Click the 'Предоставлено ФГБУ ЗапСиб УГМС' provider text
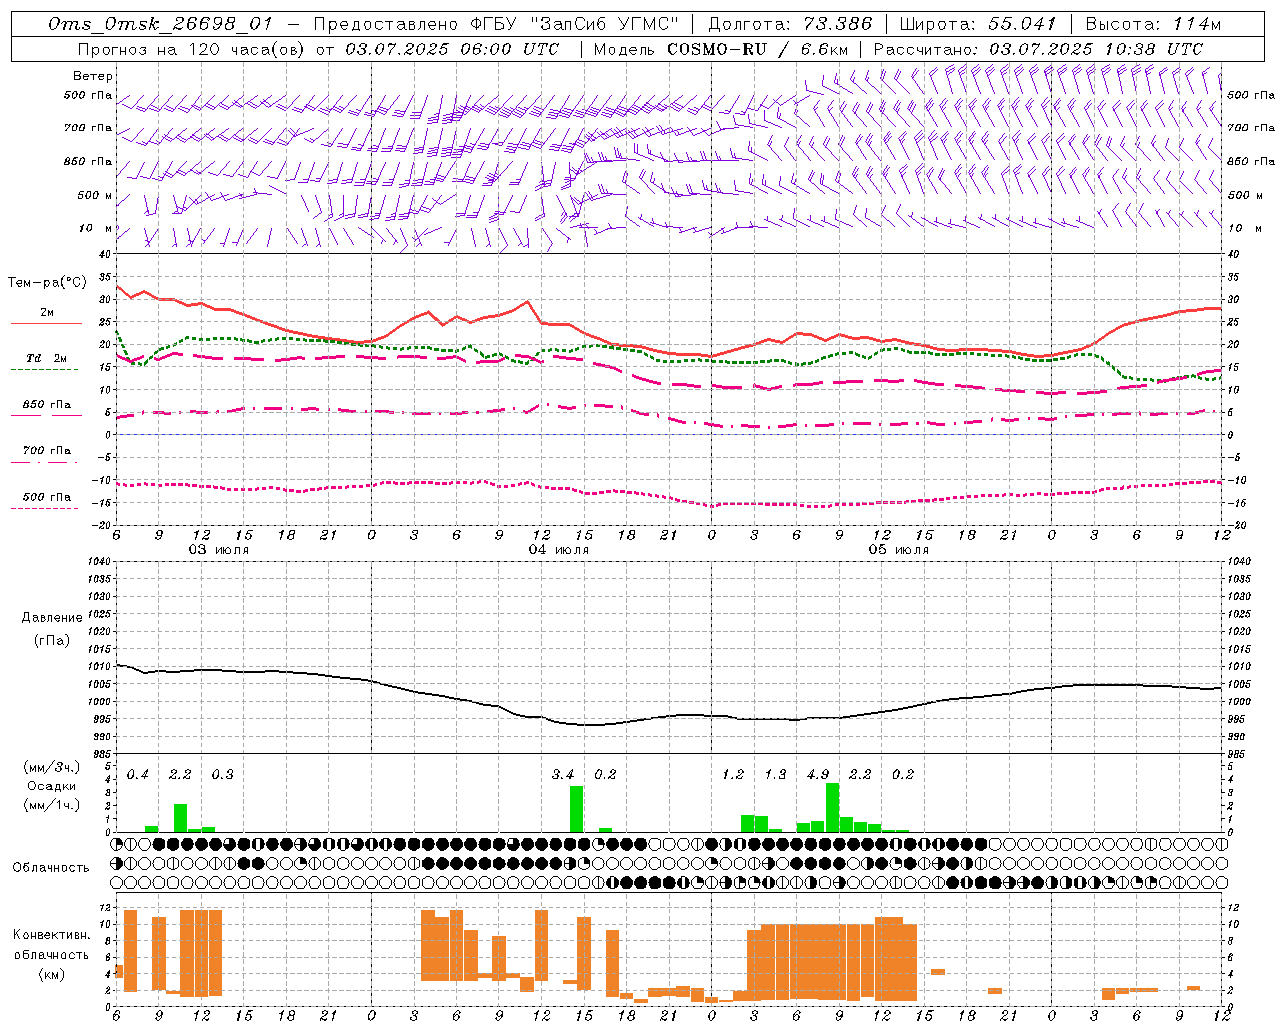Viewport: 1280px width, 1024px height. click(497, 24)
